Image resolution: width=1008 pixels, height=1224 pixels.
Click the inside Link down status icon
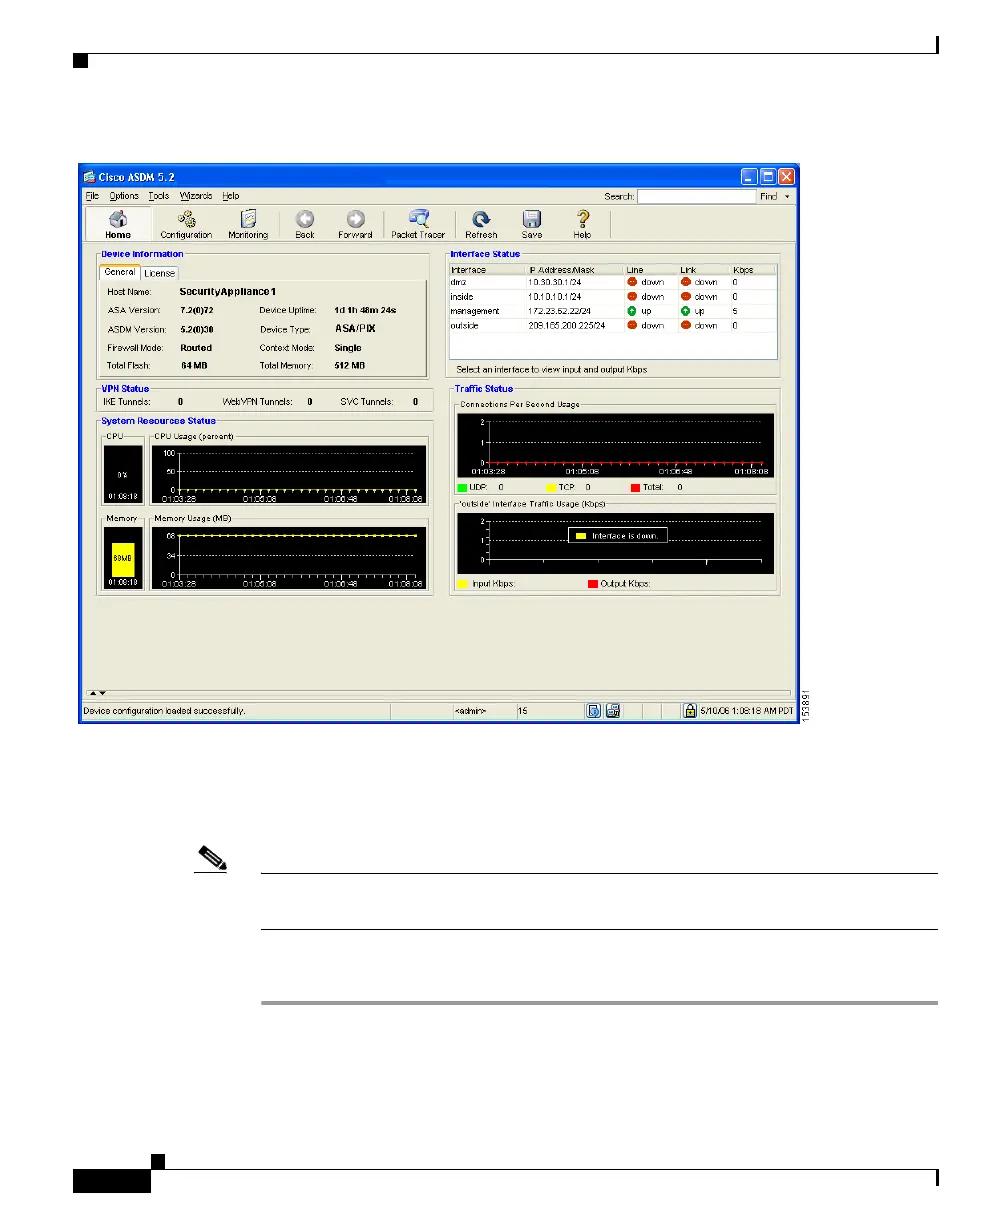click(x=686, y=296)
